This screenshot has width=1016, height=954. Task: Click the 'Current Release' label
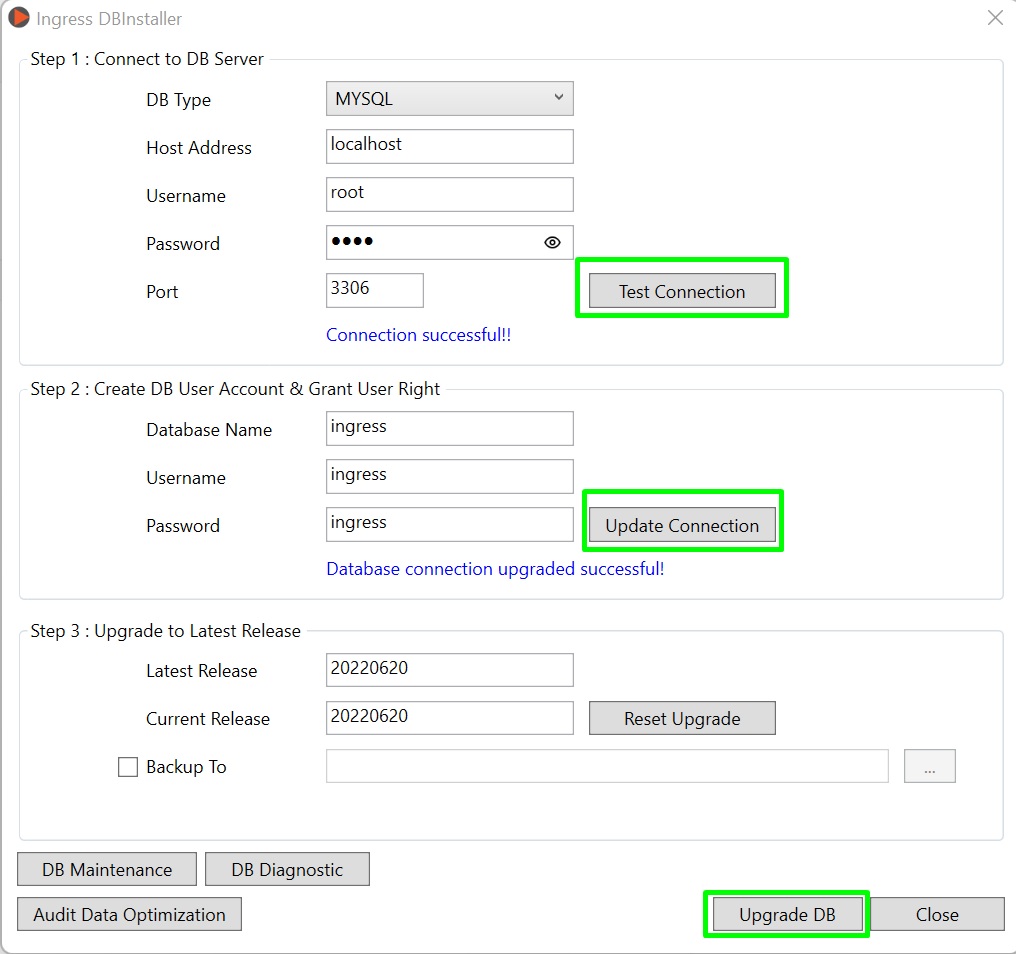(207, 719)
